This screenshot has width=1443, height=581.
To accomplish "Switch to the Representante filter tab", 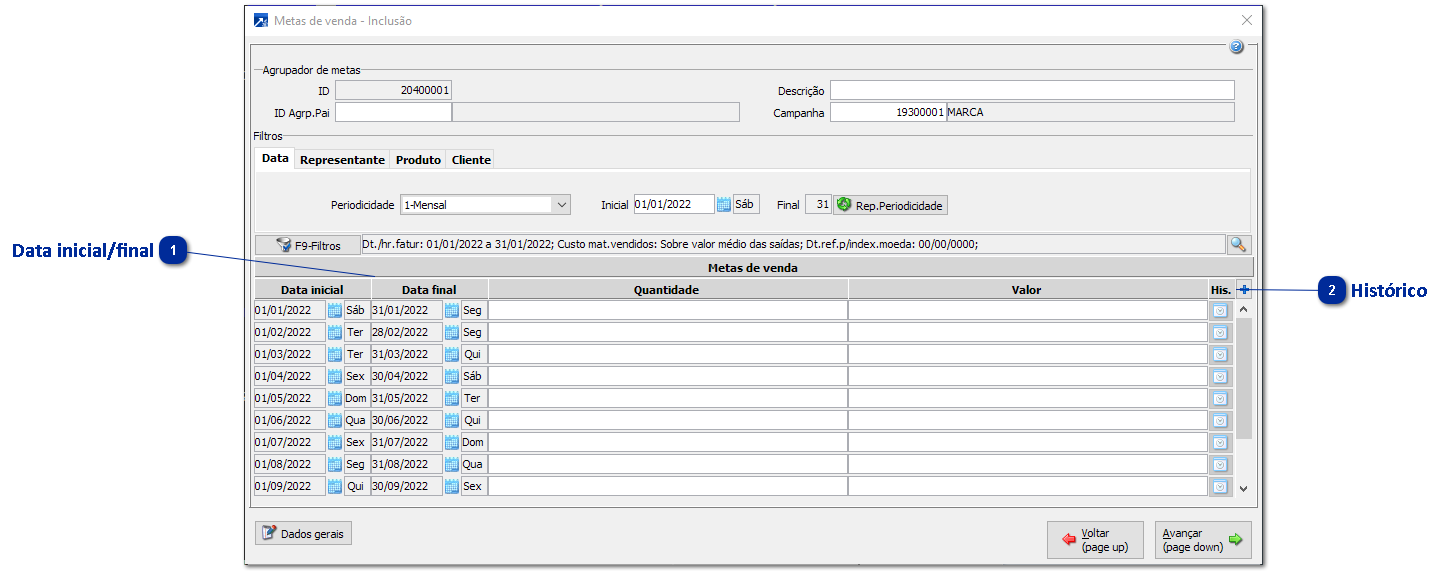I will tap(342, 160).
